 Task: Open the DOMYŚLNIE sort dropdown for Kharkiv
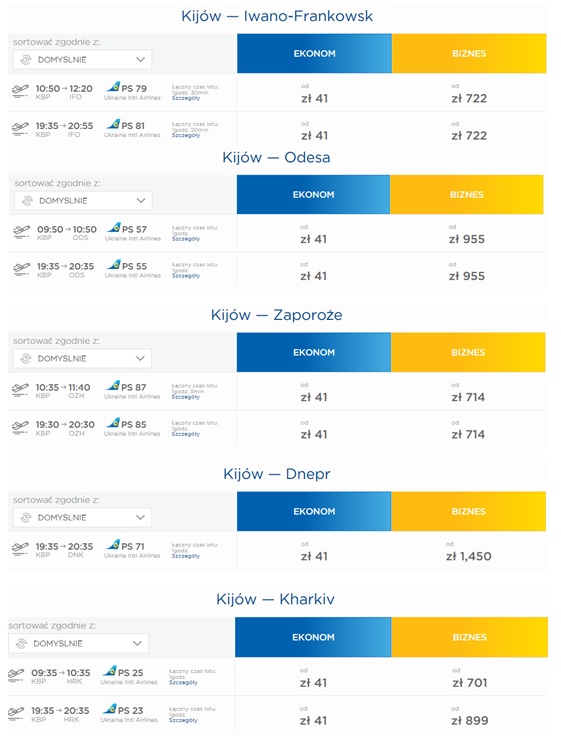[x=79, y=643]
